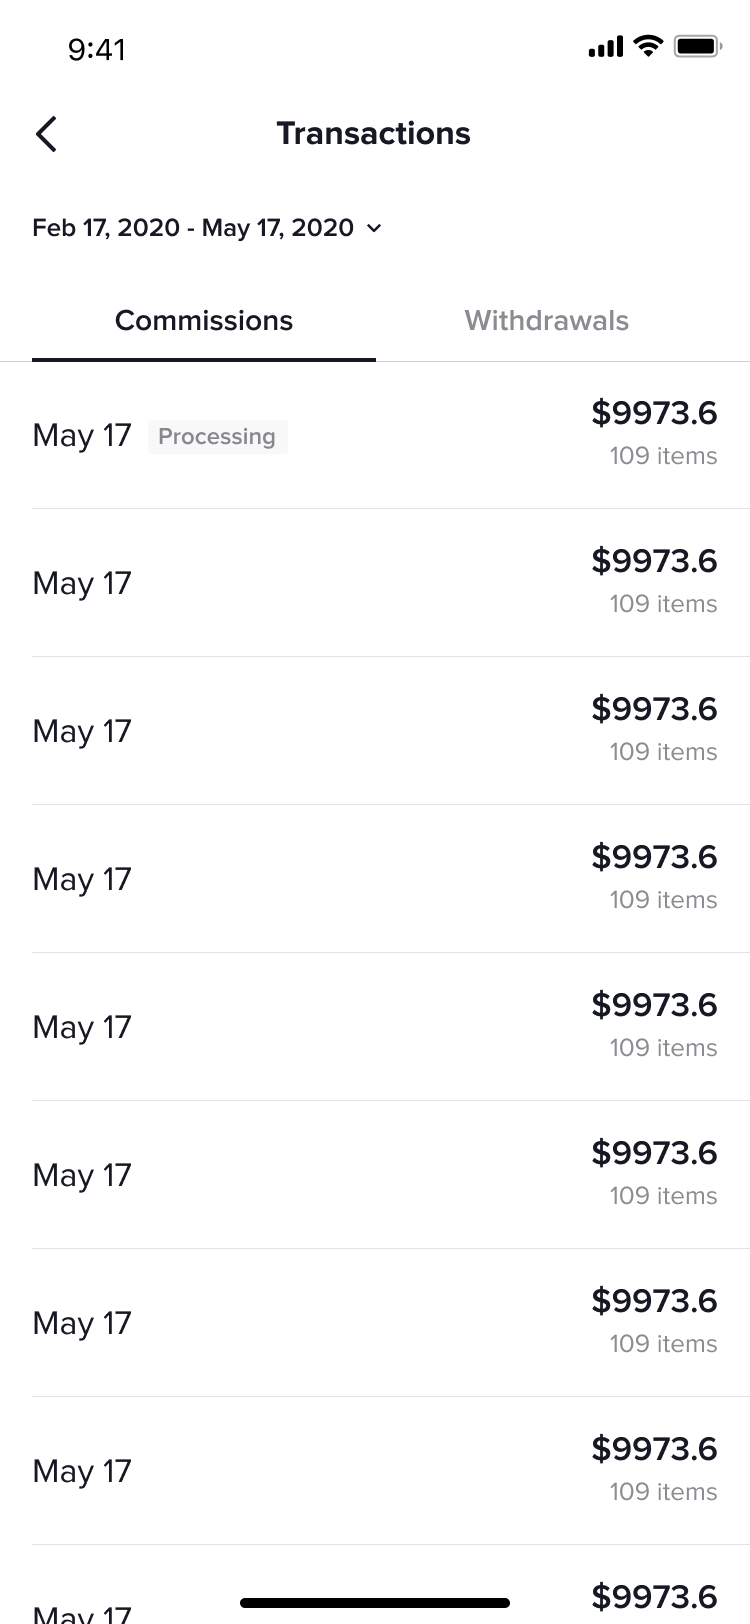Expand the date range chevron arrow
Viewport: 750px width, 1624px height.
374,229
